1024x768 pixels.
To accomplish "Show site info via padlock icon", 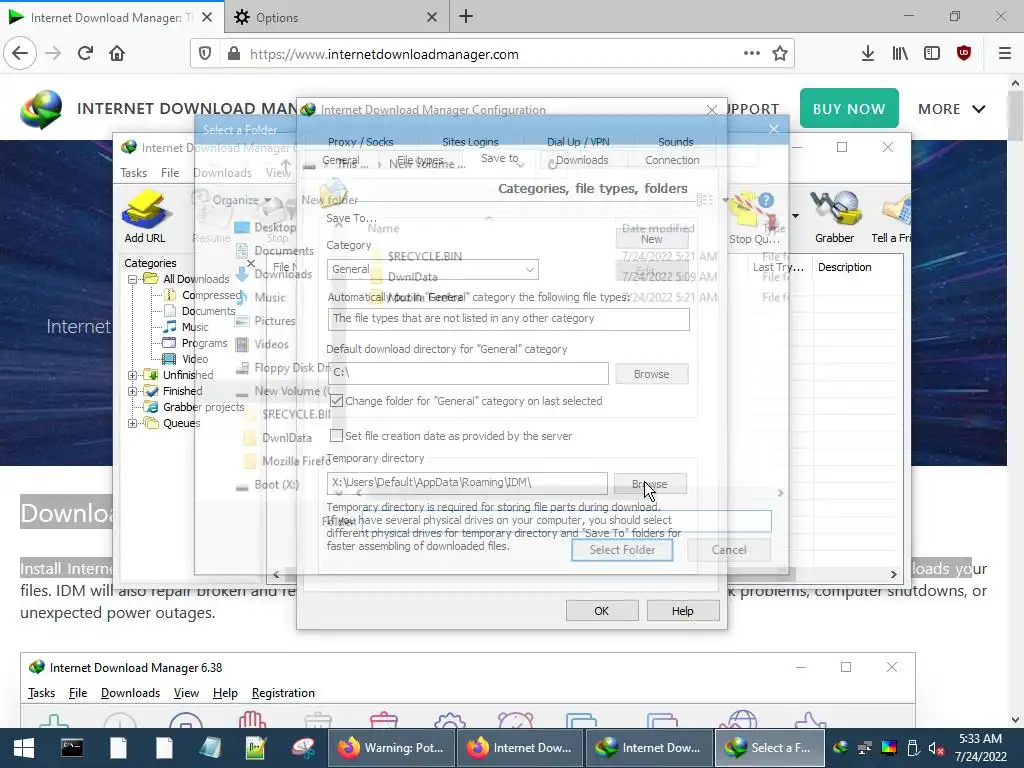I will 233,54.
